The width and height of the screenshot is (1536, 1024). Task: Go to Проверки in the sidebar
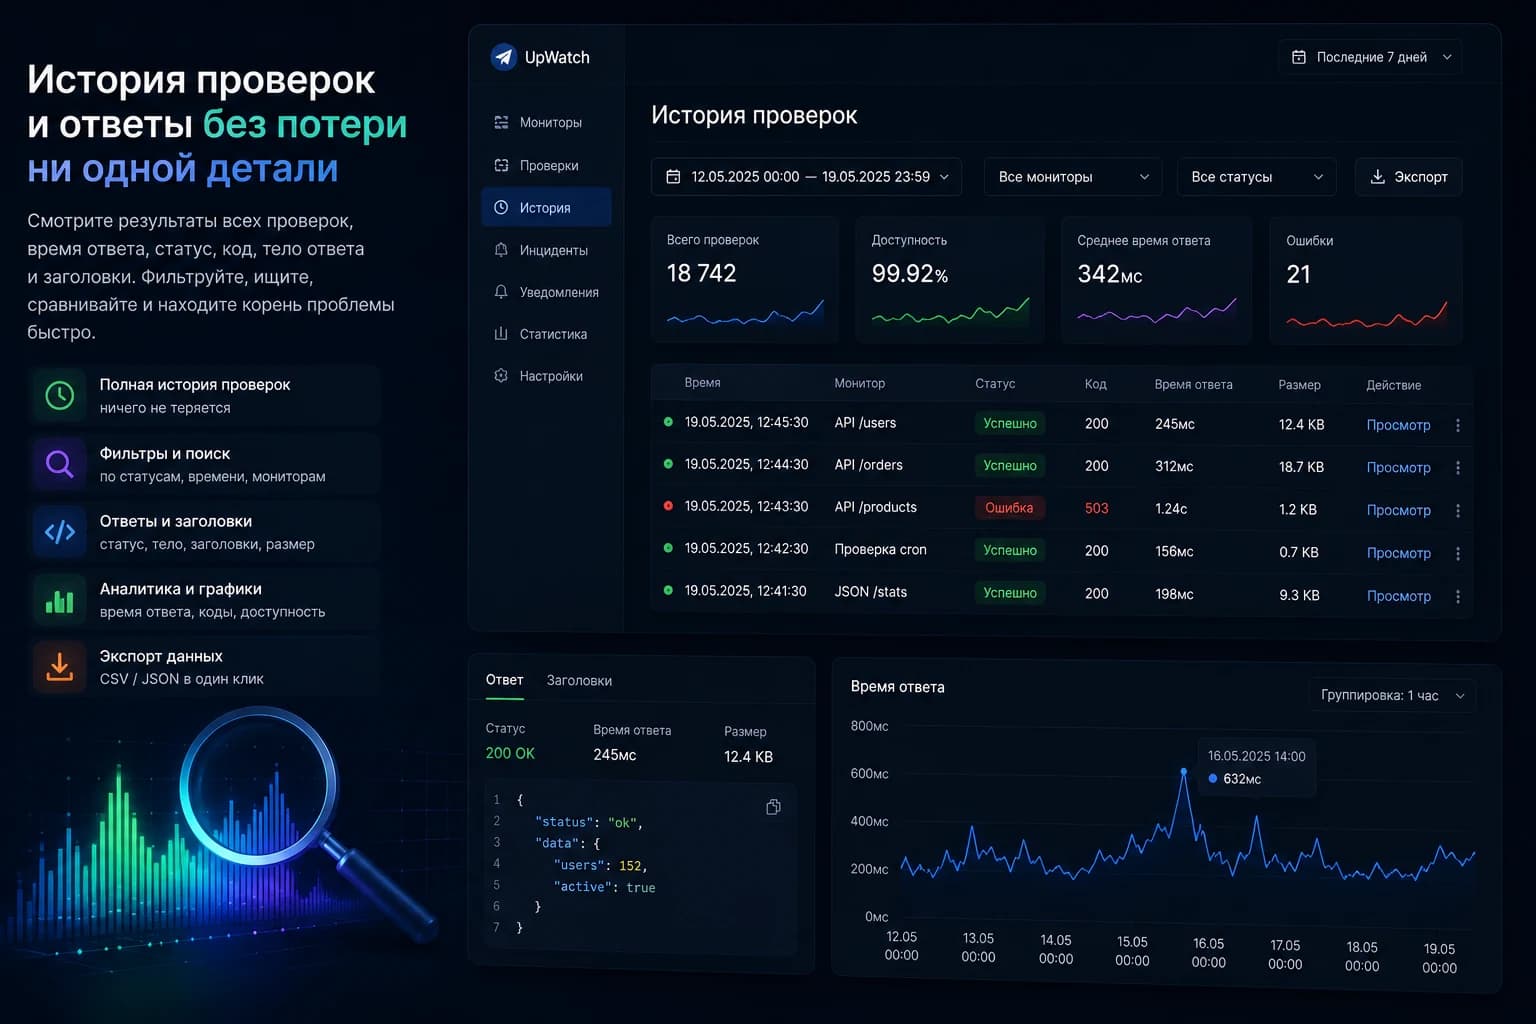[546, 165]
